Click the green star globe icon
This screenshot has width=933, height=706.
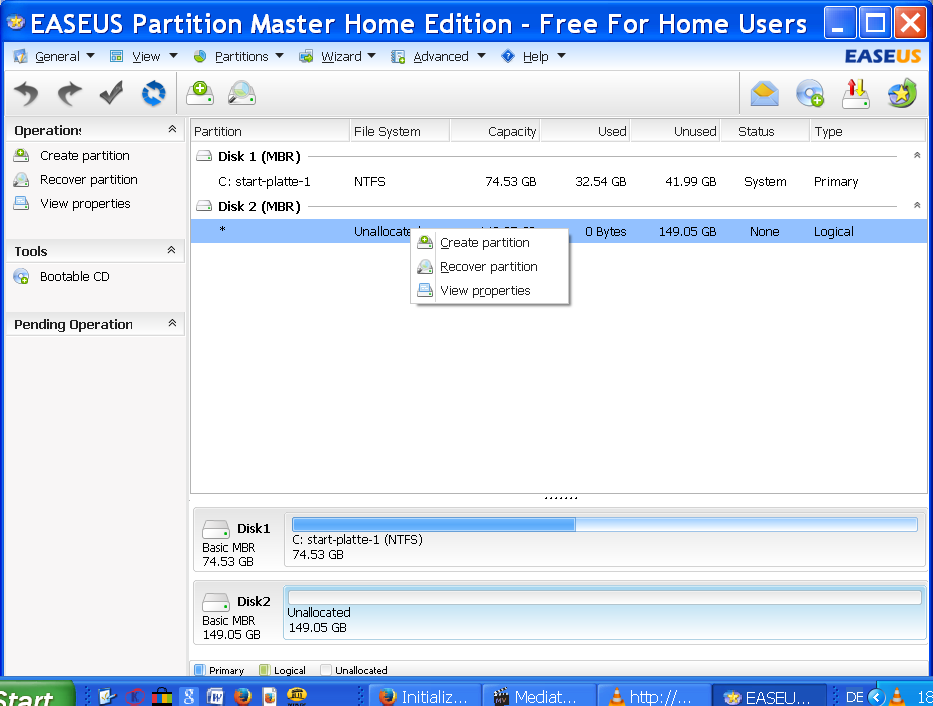click(x=902, y=93)
